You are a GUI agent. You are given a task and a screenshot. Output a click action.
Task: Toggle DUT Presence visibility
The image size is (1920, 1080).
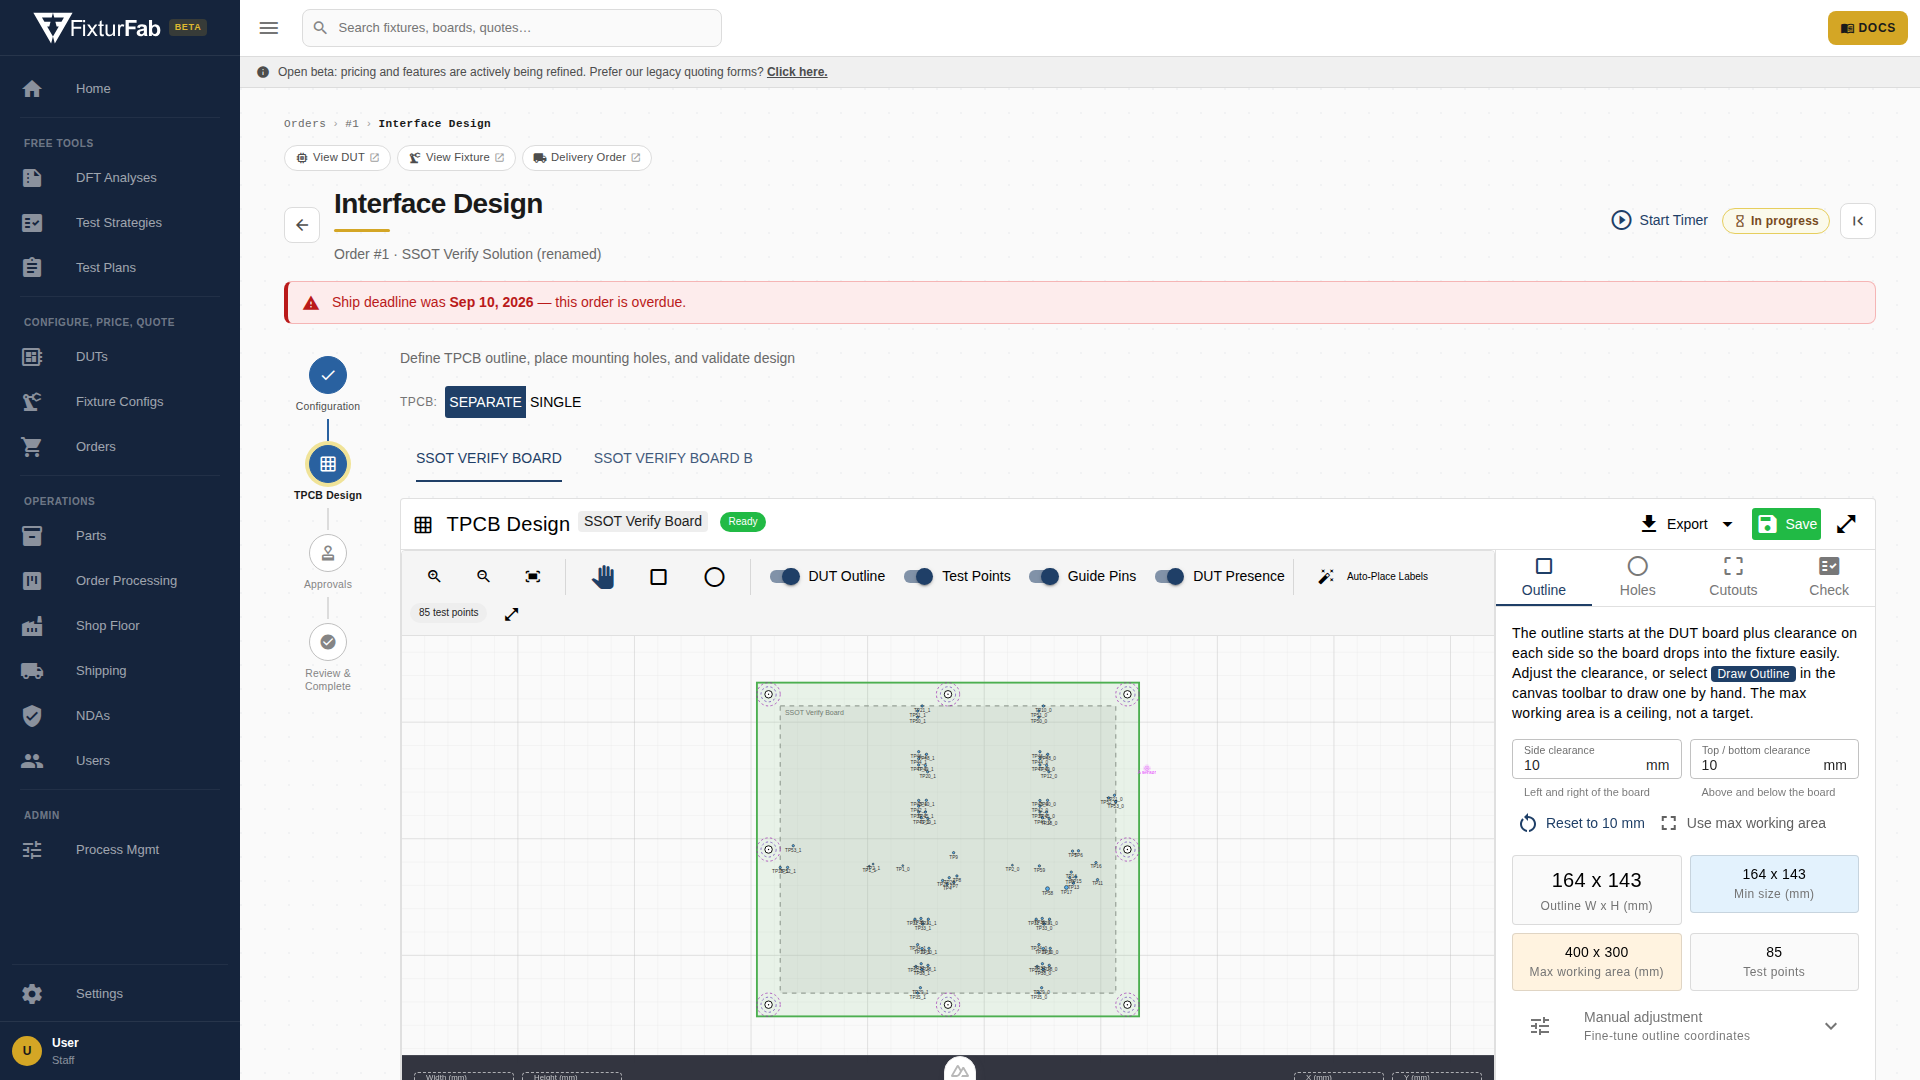pos(1170,576)
